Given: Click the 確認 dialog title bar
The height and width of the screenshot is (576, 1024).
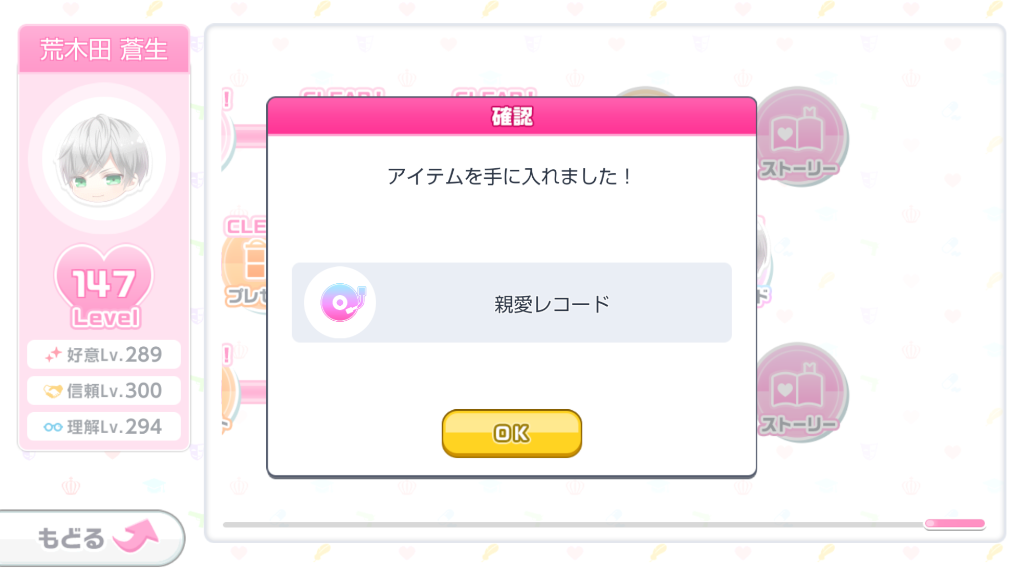Looking at the screenshot, I should (511, 116).
